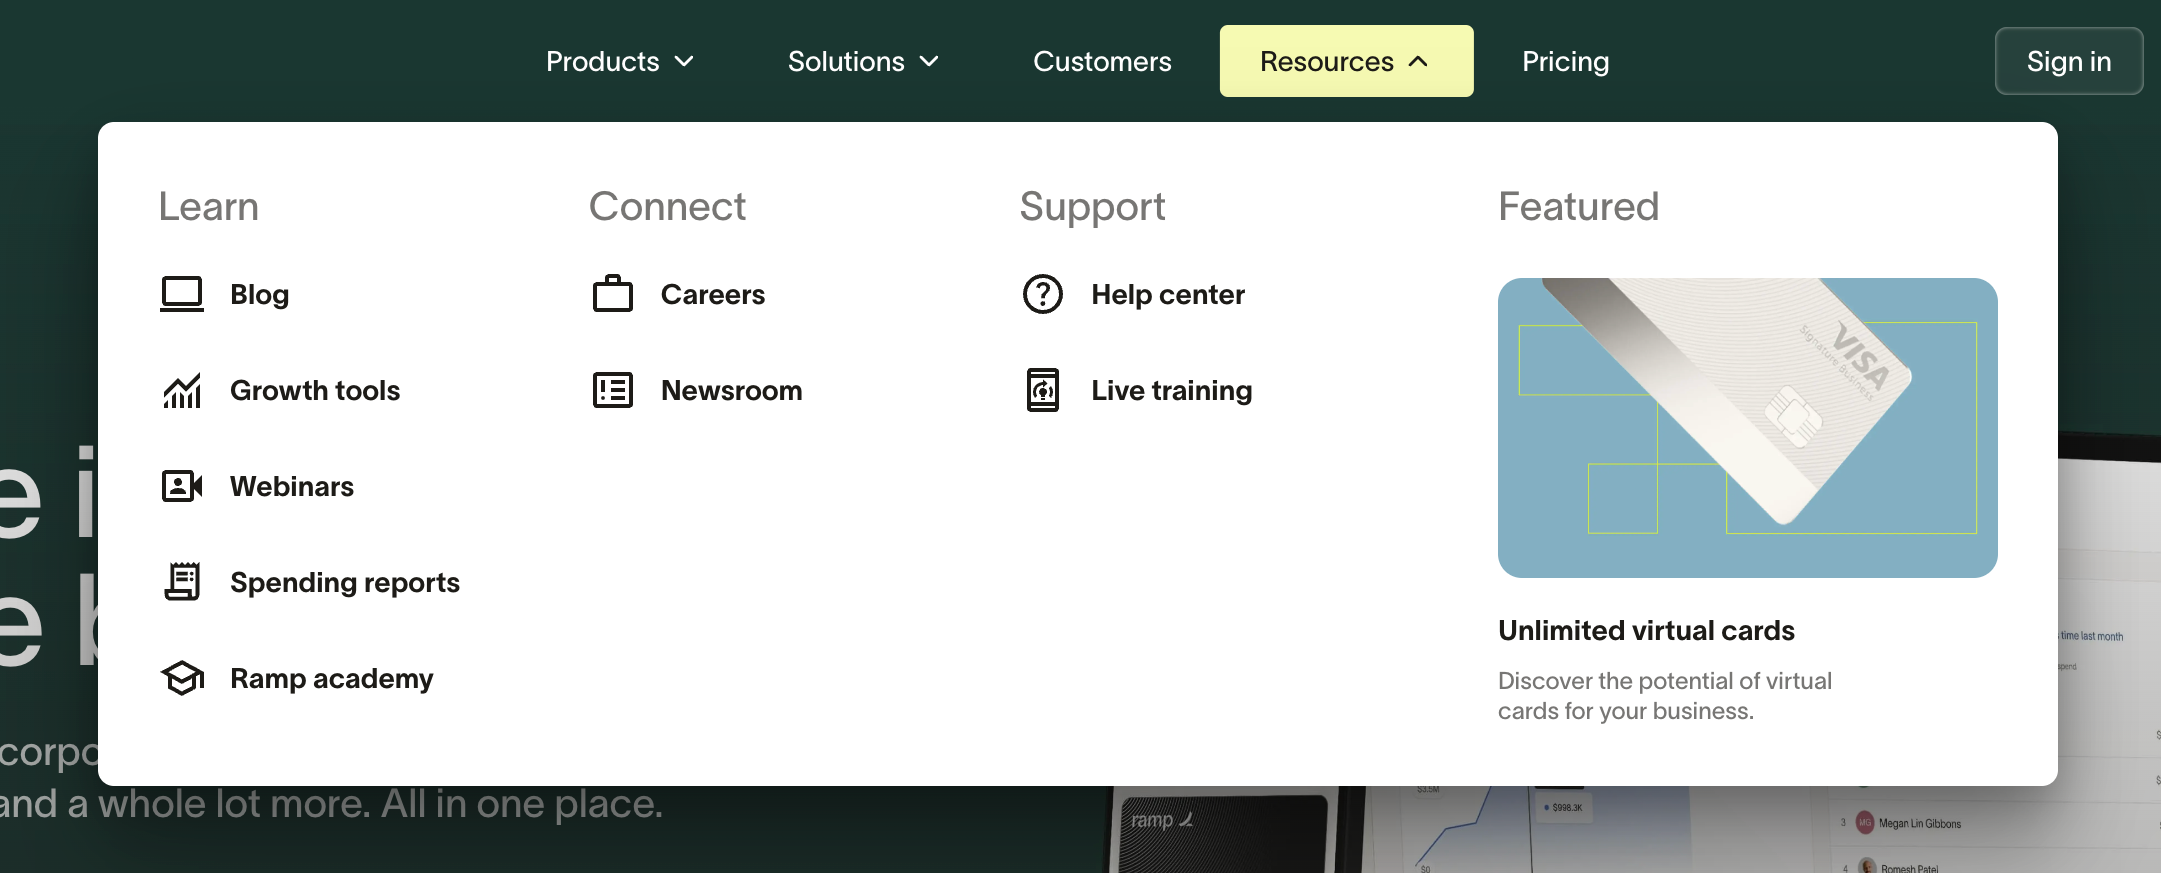Select the Webinars video camera icon
Image resolution: width=2161 pixels, height=873 pixels.
click(182, 486)
